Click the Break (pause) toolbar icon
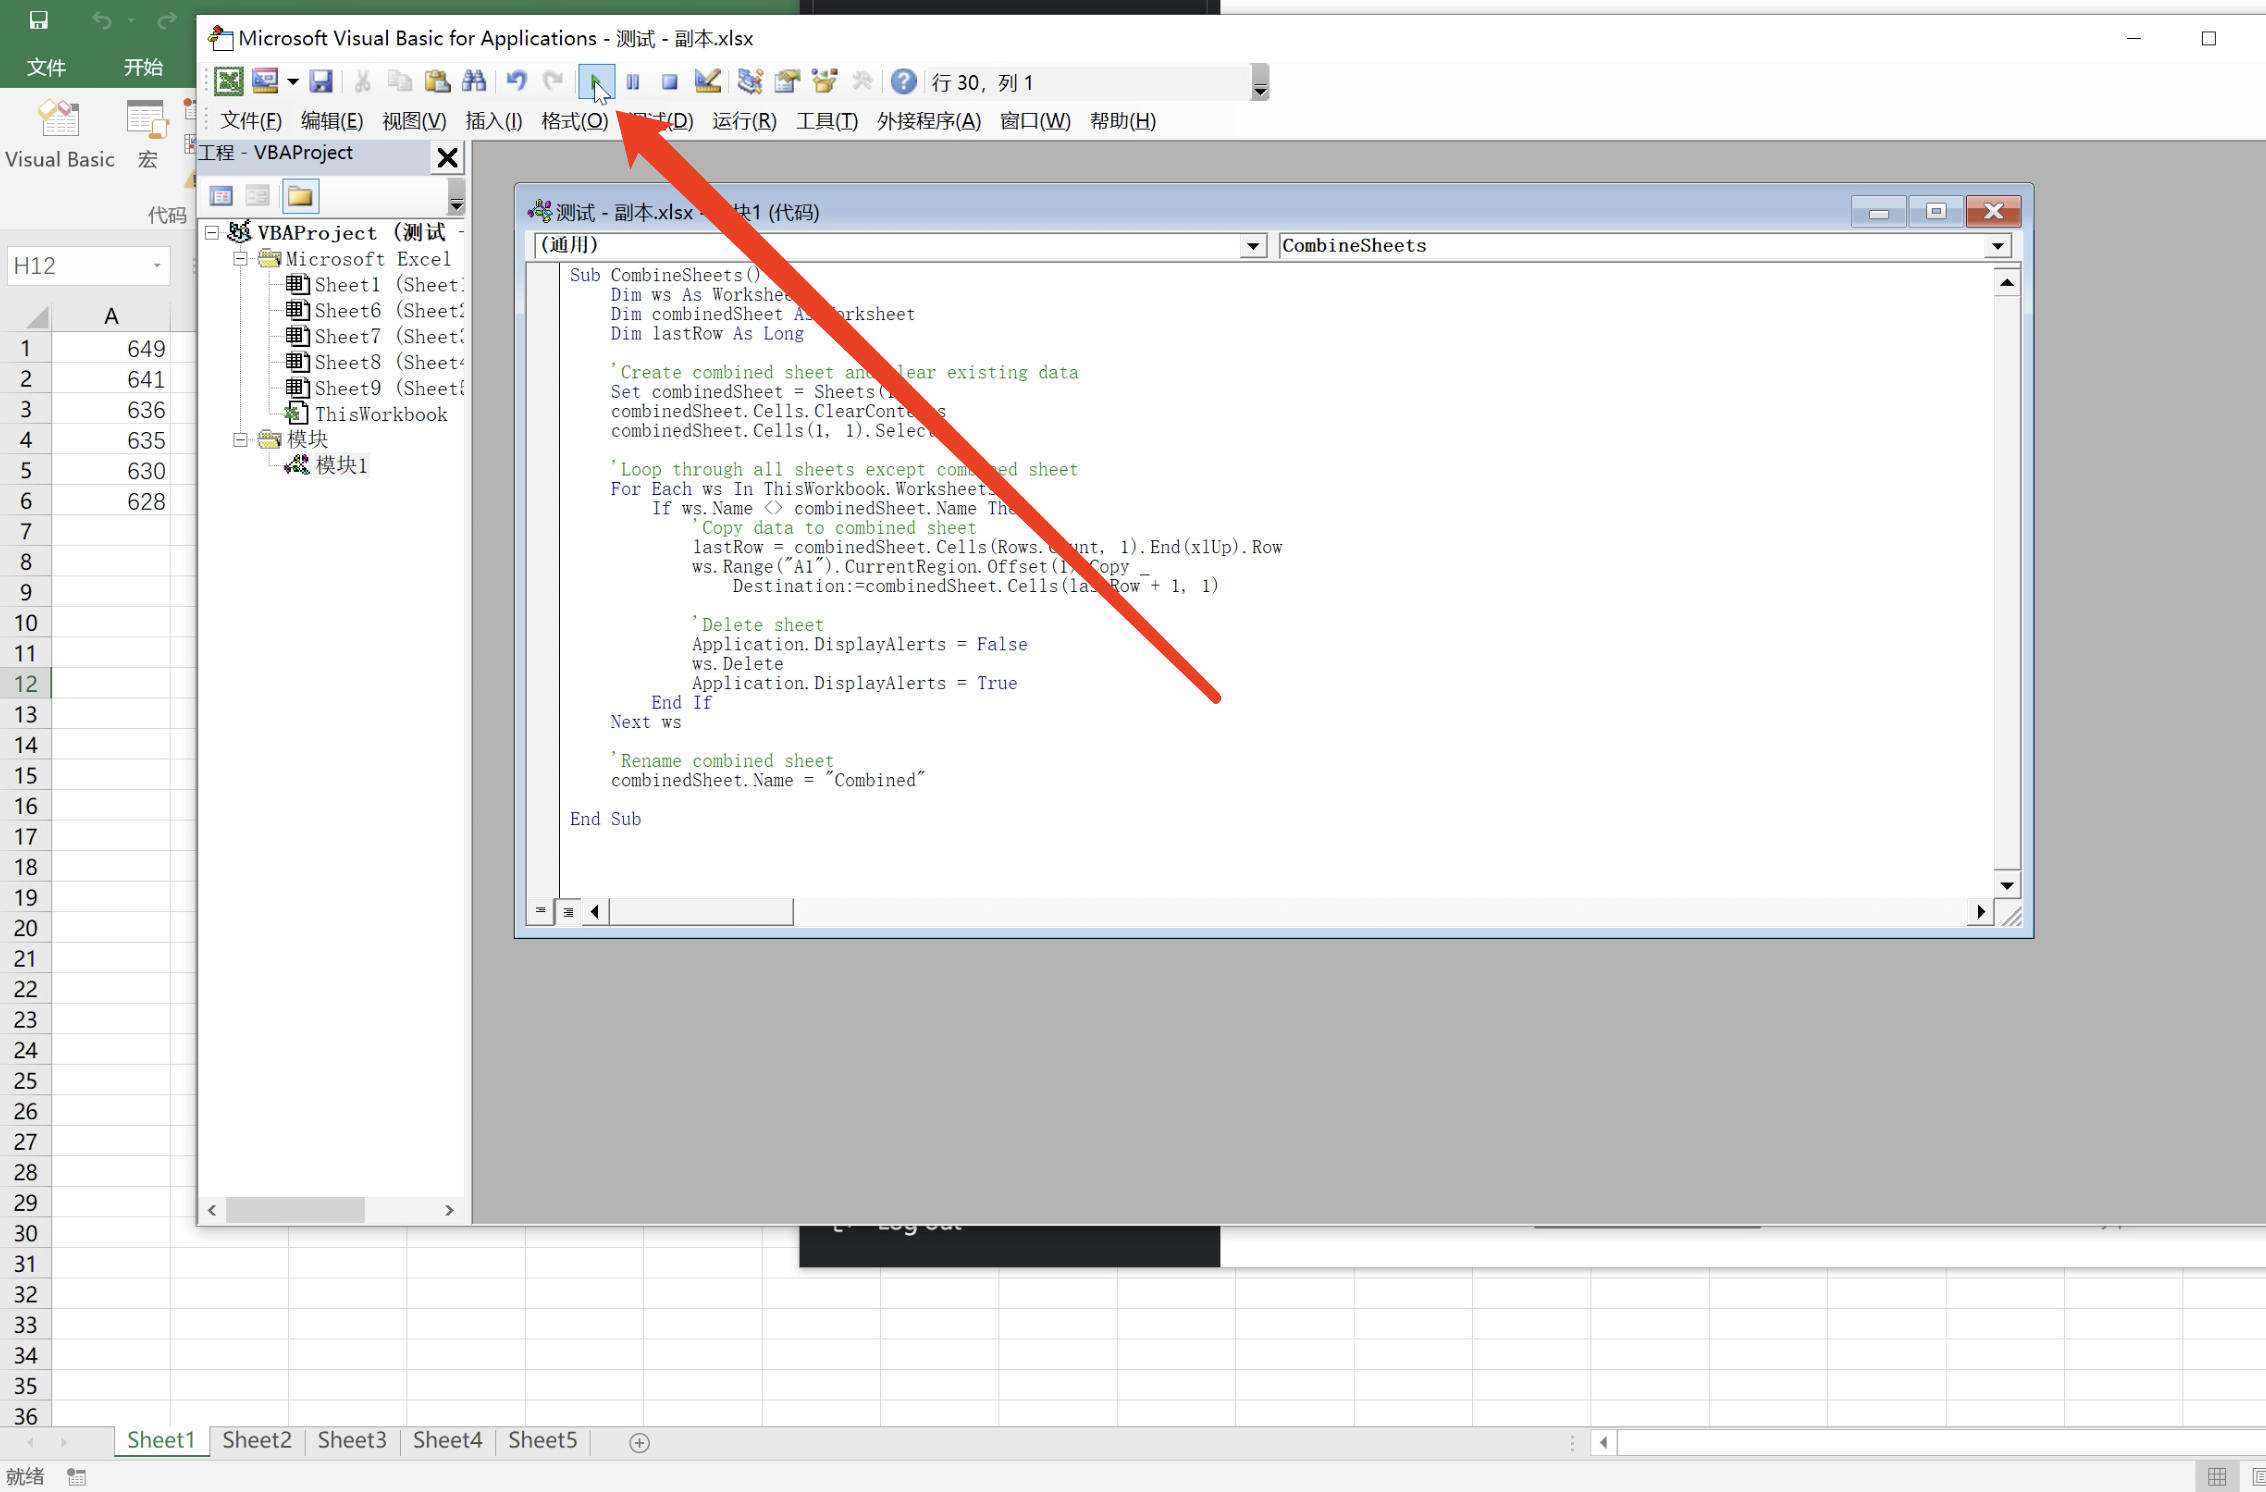 point(633,82)
